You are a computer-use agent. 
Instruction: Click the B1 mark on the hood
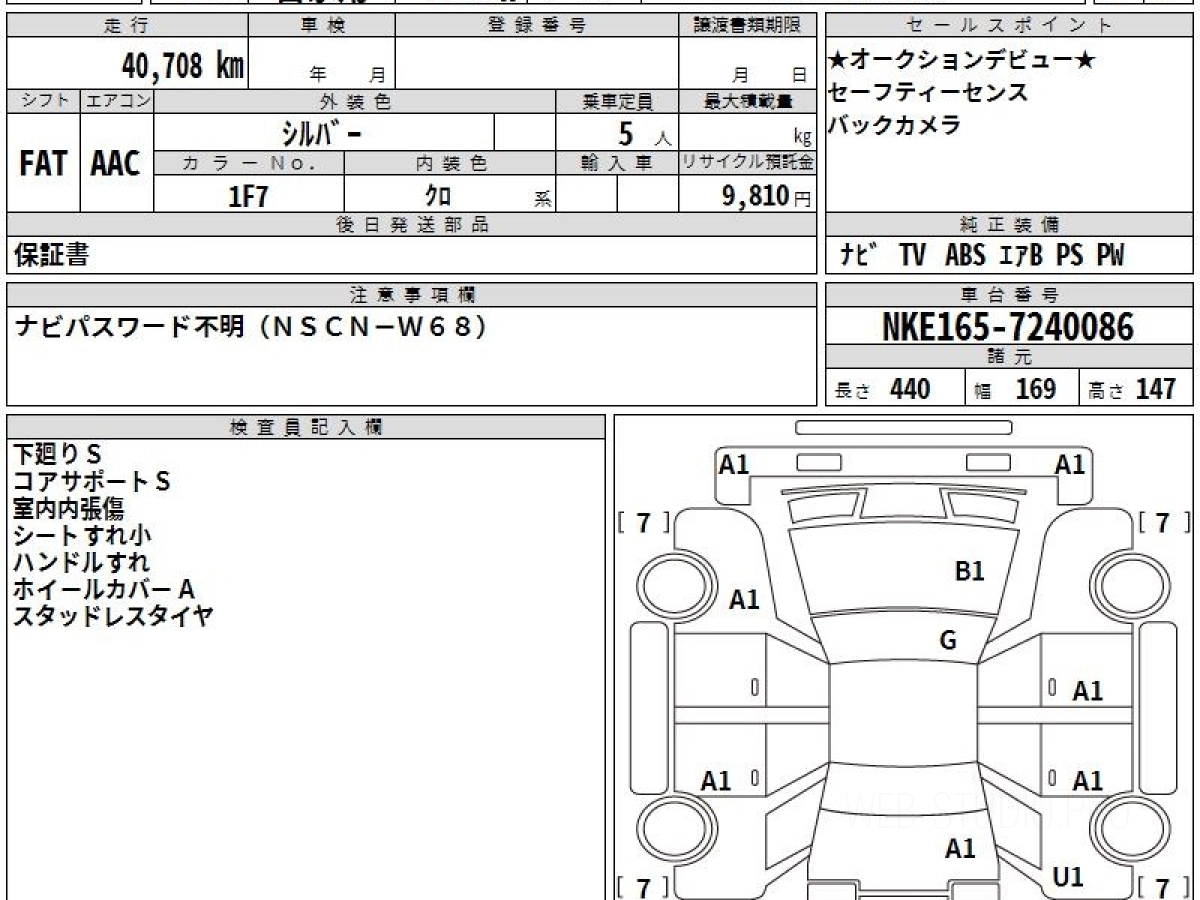tap(970, 572)
